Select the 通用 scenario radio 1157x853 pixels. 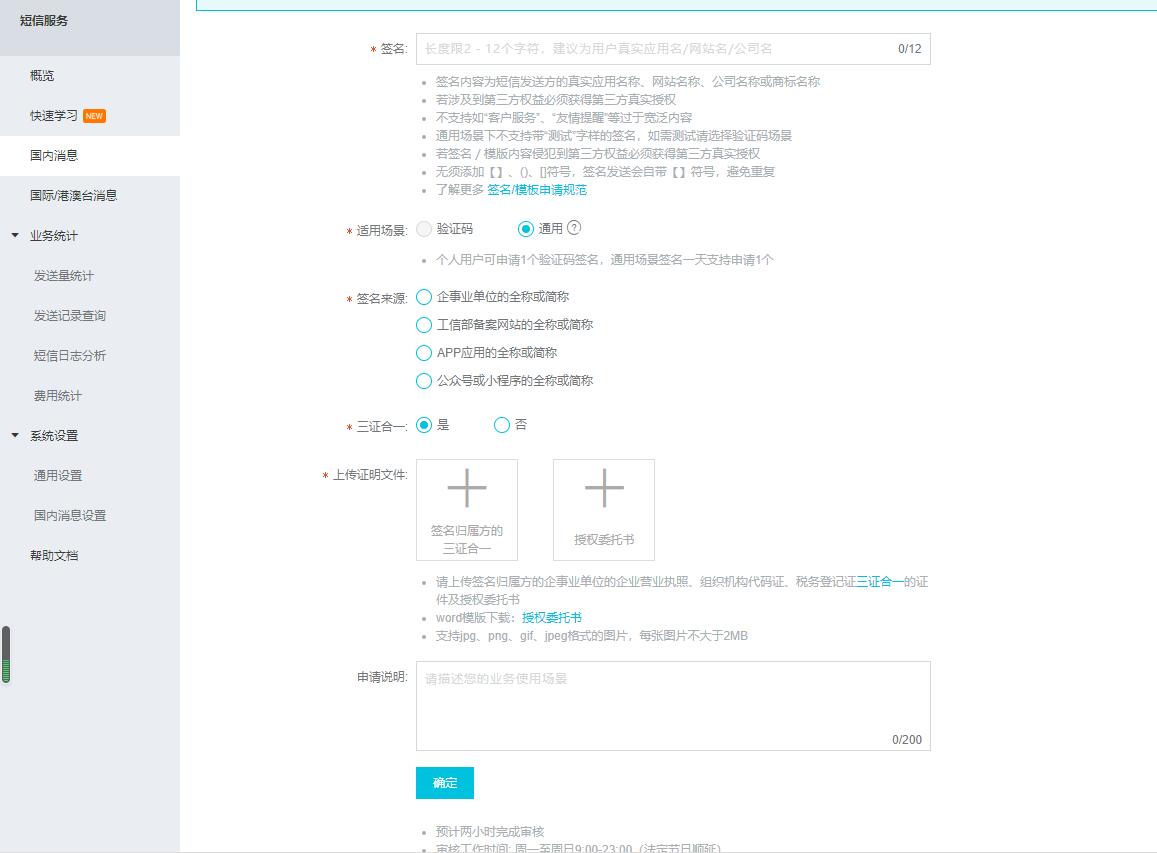click(525, 229)
